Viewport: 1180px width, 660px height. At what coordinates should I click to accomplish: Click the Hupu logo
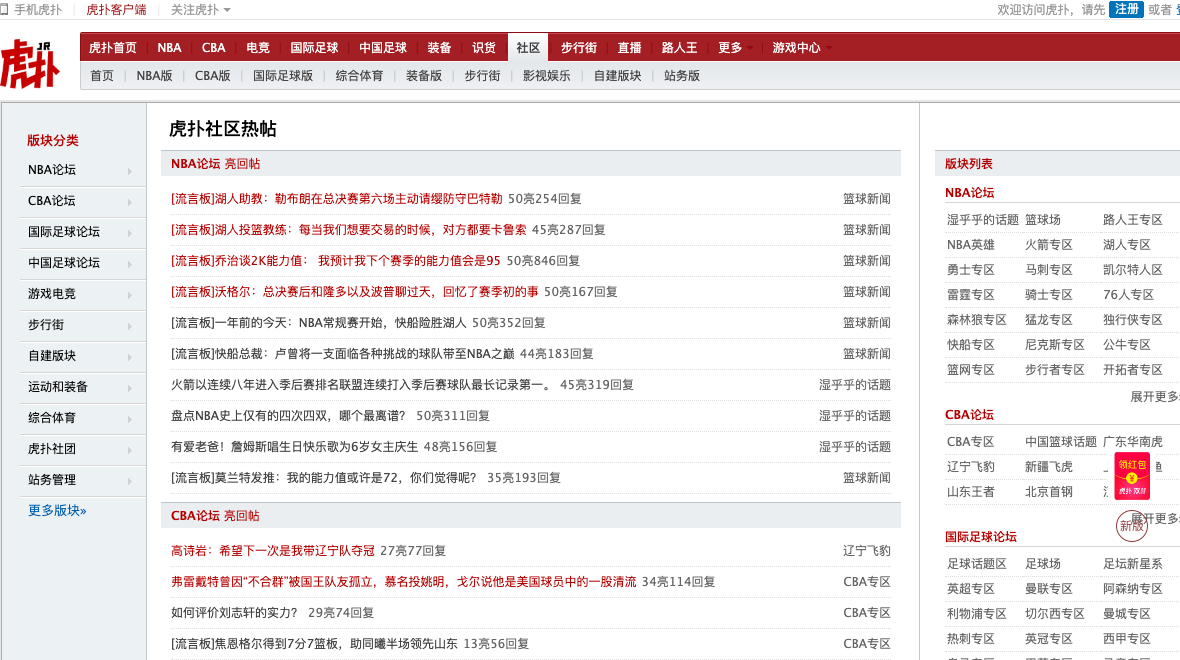coord(30,65)
